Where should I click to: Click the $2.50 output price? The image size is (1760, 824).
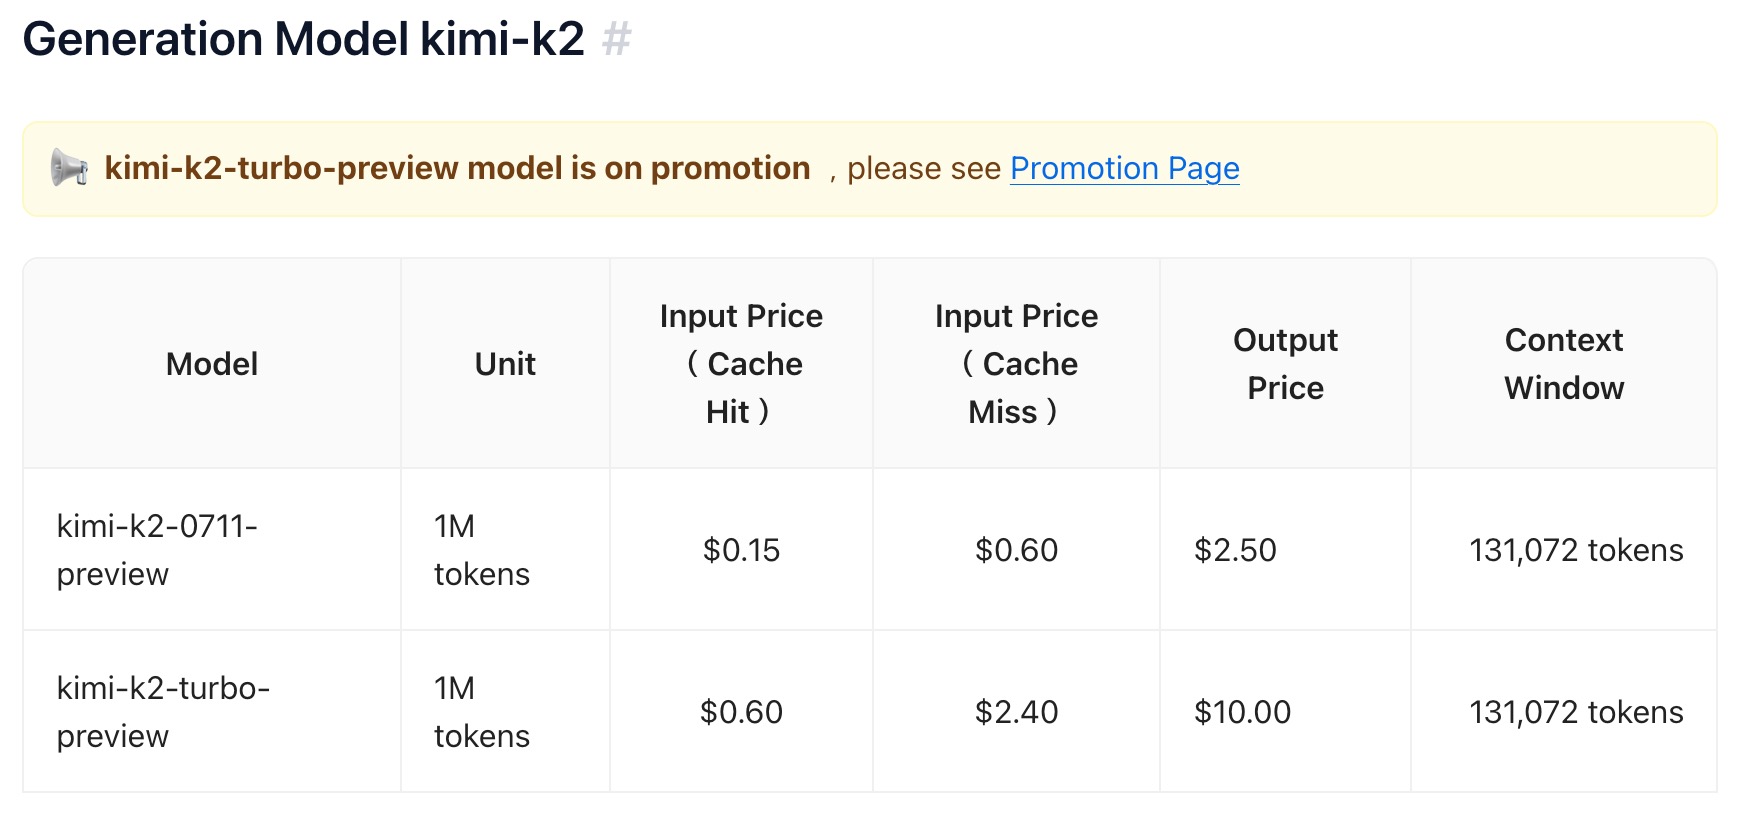pos(1235,550)
